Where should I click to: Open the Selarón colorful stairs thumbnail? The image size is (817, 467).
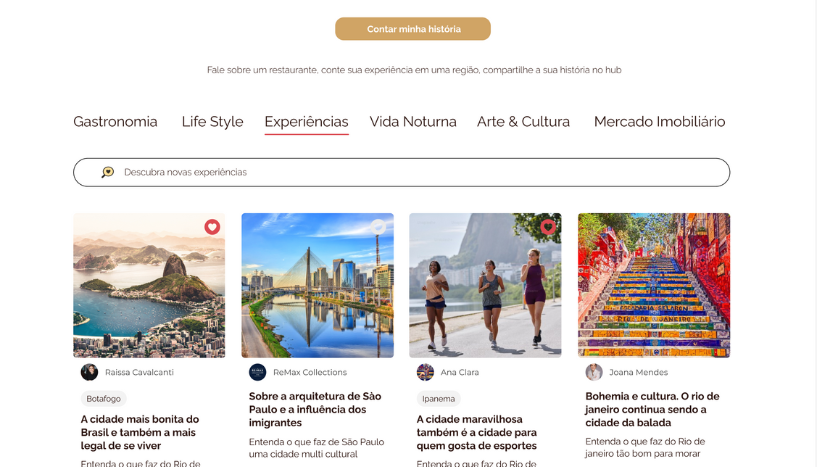[654, 285]
